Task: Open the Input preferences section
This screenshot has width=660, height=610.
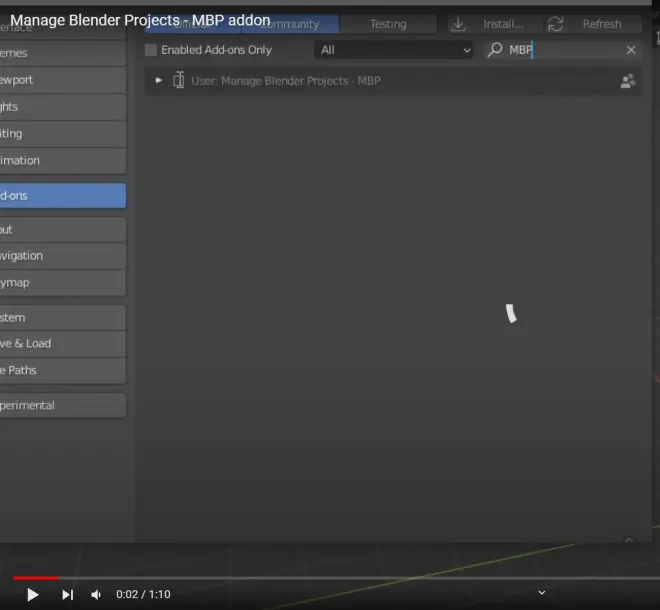Action: (x=63, y=230)
